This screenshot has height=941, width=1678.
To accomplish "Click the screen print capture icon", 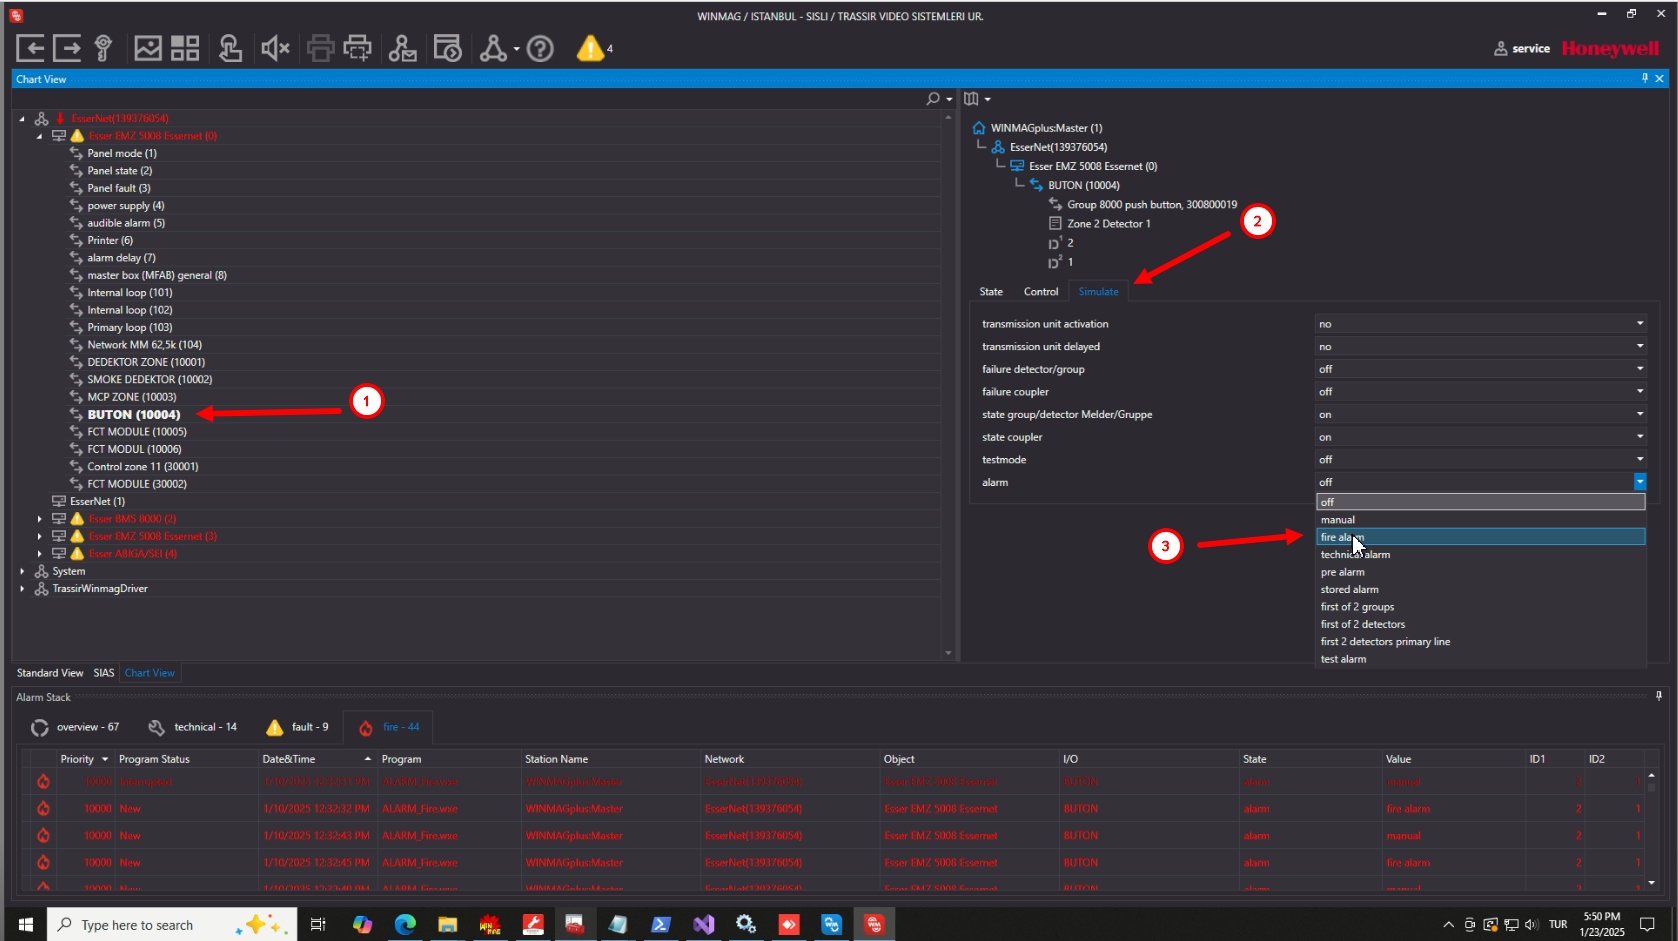I will coord(357,48).
